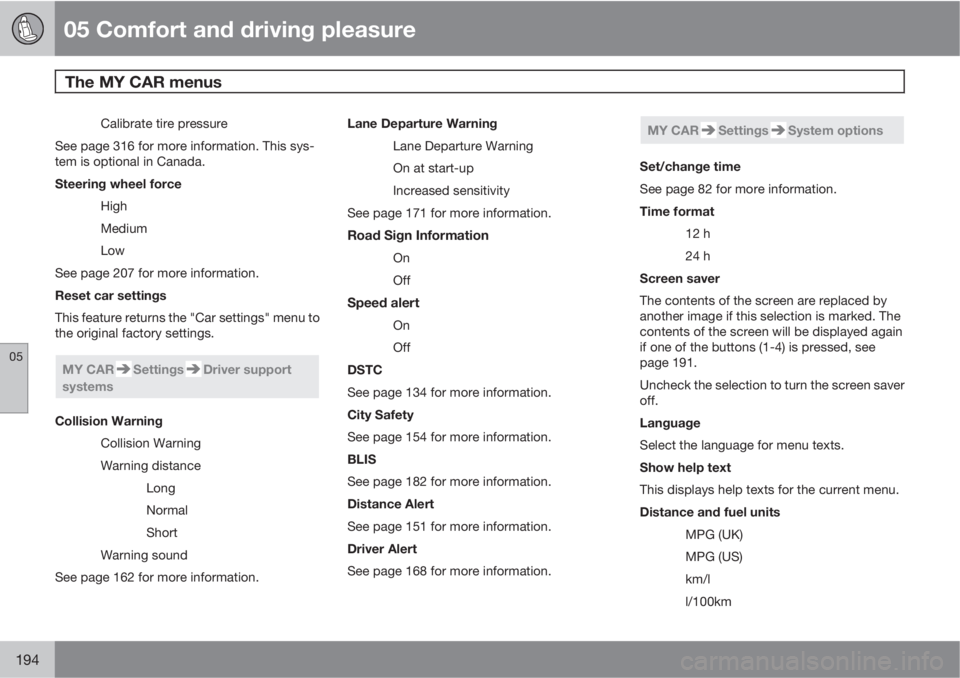Click 'See page 154 for more information'
This screenshot has width=960, height=678.
pos(449,437)
